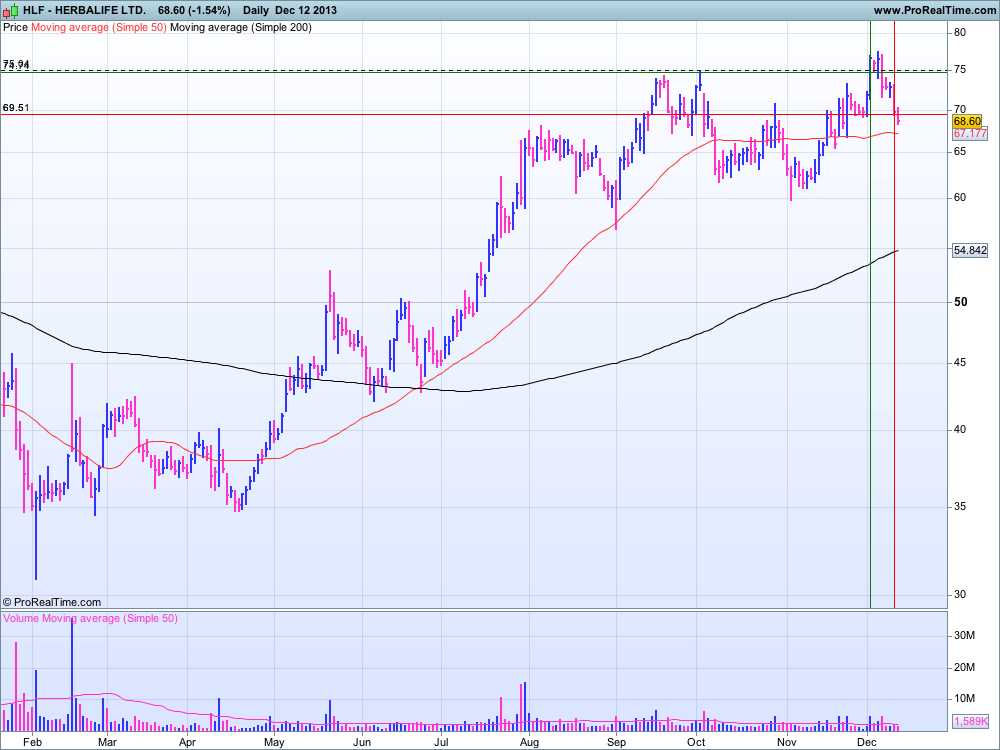Viewport: 1000px width, 750px height.
Task: Select pink Moving average (Simple 50) volume legend
Action: (x=110, y=618)
